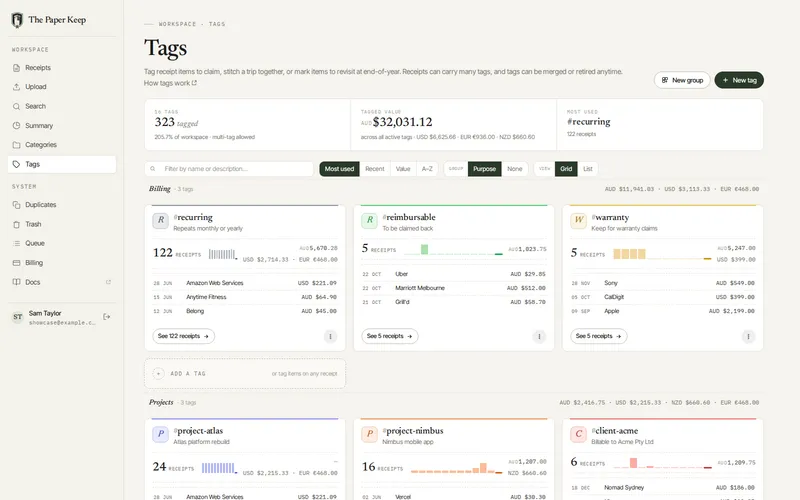Open the Categories folder icon
Viewport: 800px width, 500px height.
point(16,145)
